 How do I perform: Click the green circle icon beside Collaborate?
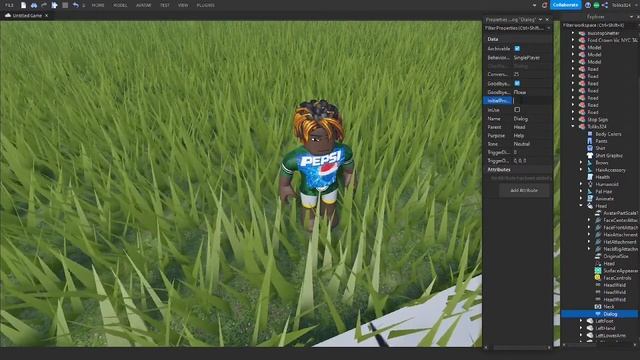pyautogui.click(x=596, y=5)
